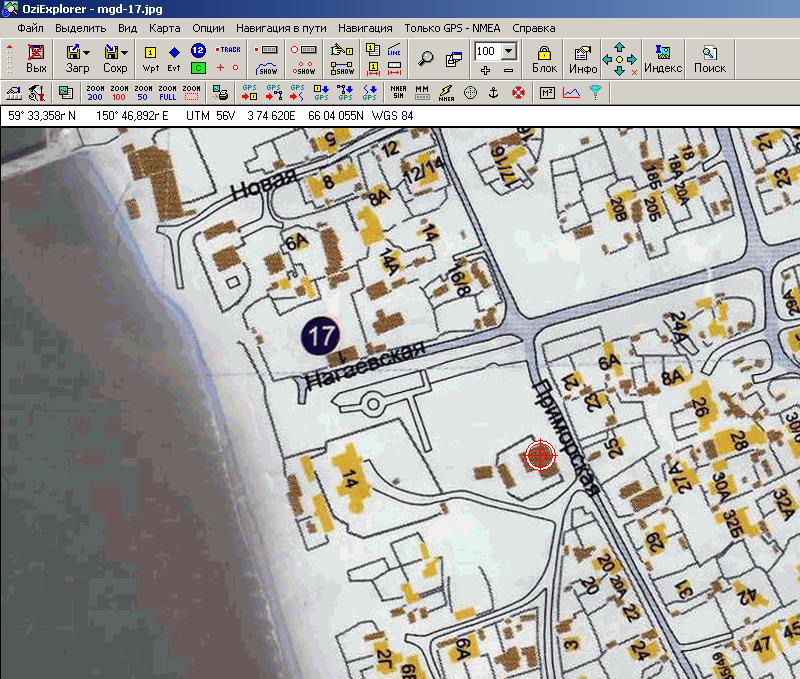This screenshot has width=800, height=679.
Task: Toggle the Блок map lock button
Action: [x=544, y=59]
